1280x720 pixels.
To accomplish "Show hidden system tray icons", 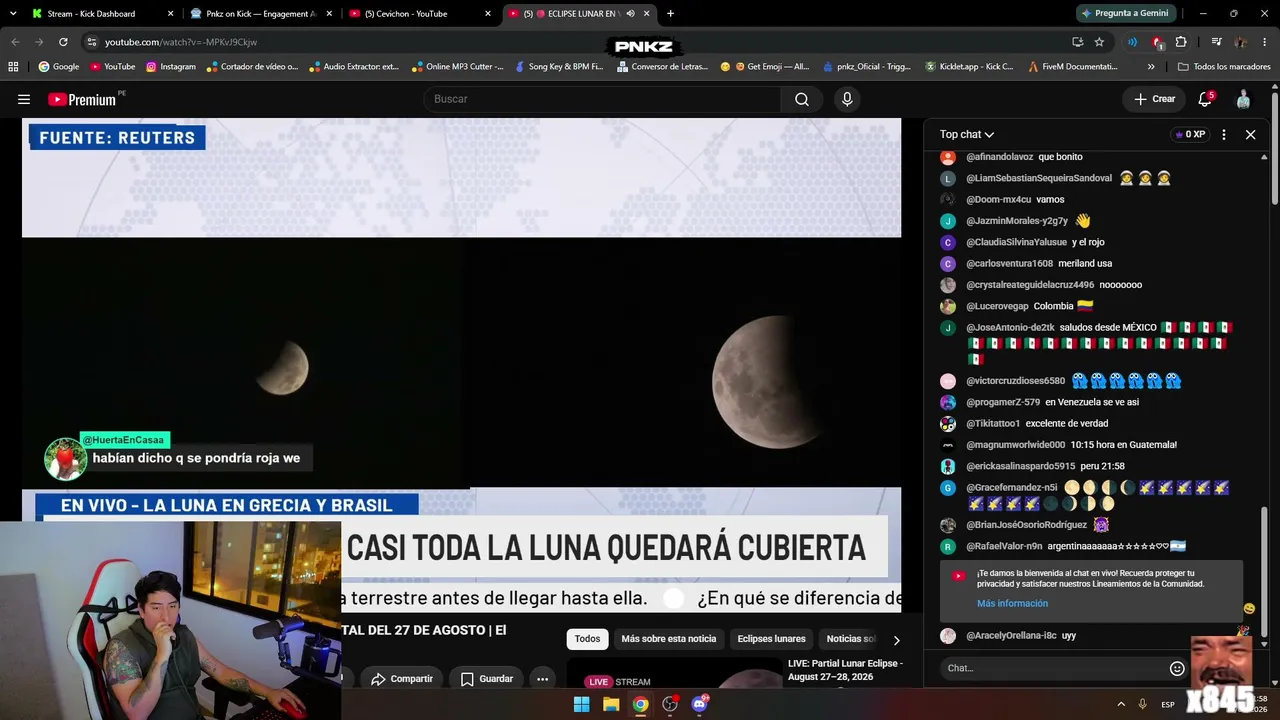I will click(1120, 704).
